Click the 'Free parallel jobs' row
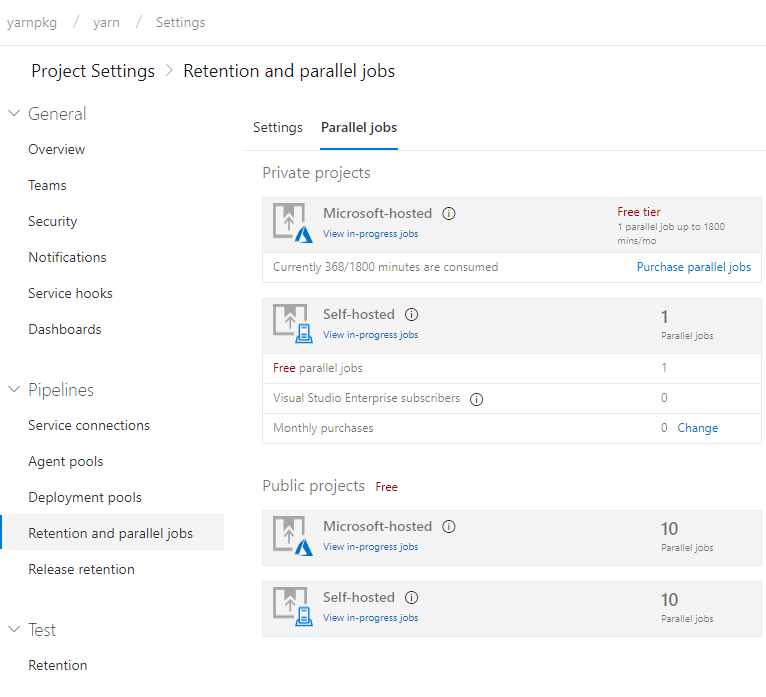766x697 pixels. click(x=511, y=368)
